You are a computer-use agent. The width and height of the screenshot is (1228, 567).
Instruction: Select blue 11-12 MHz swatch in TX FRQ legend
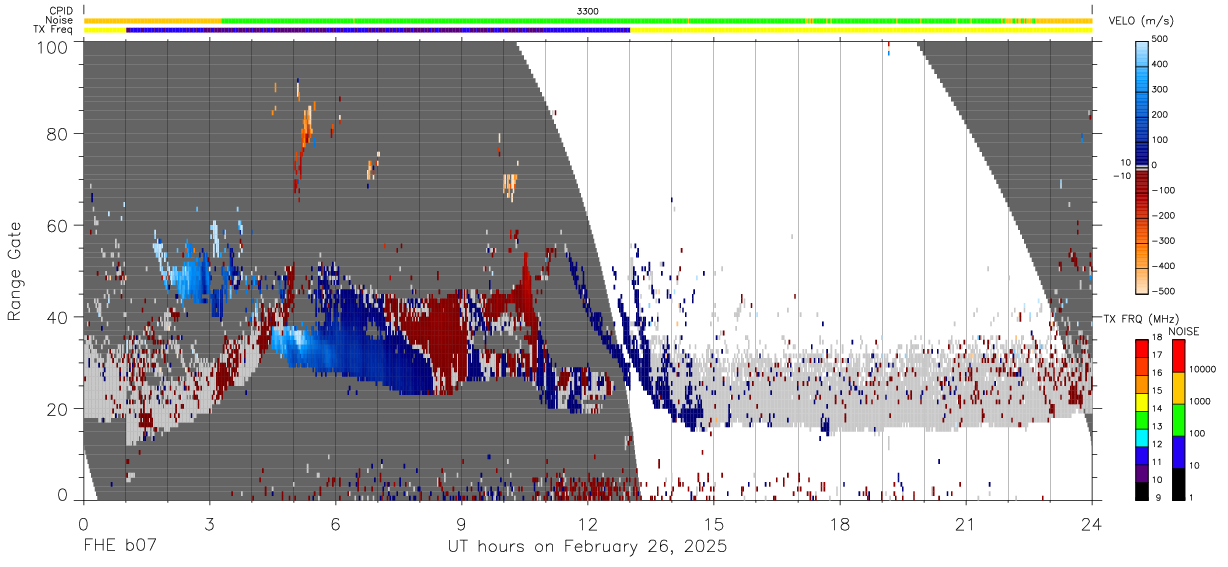(1141, 454)
